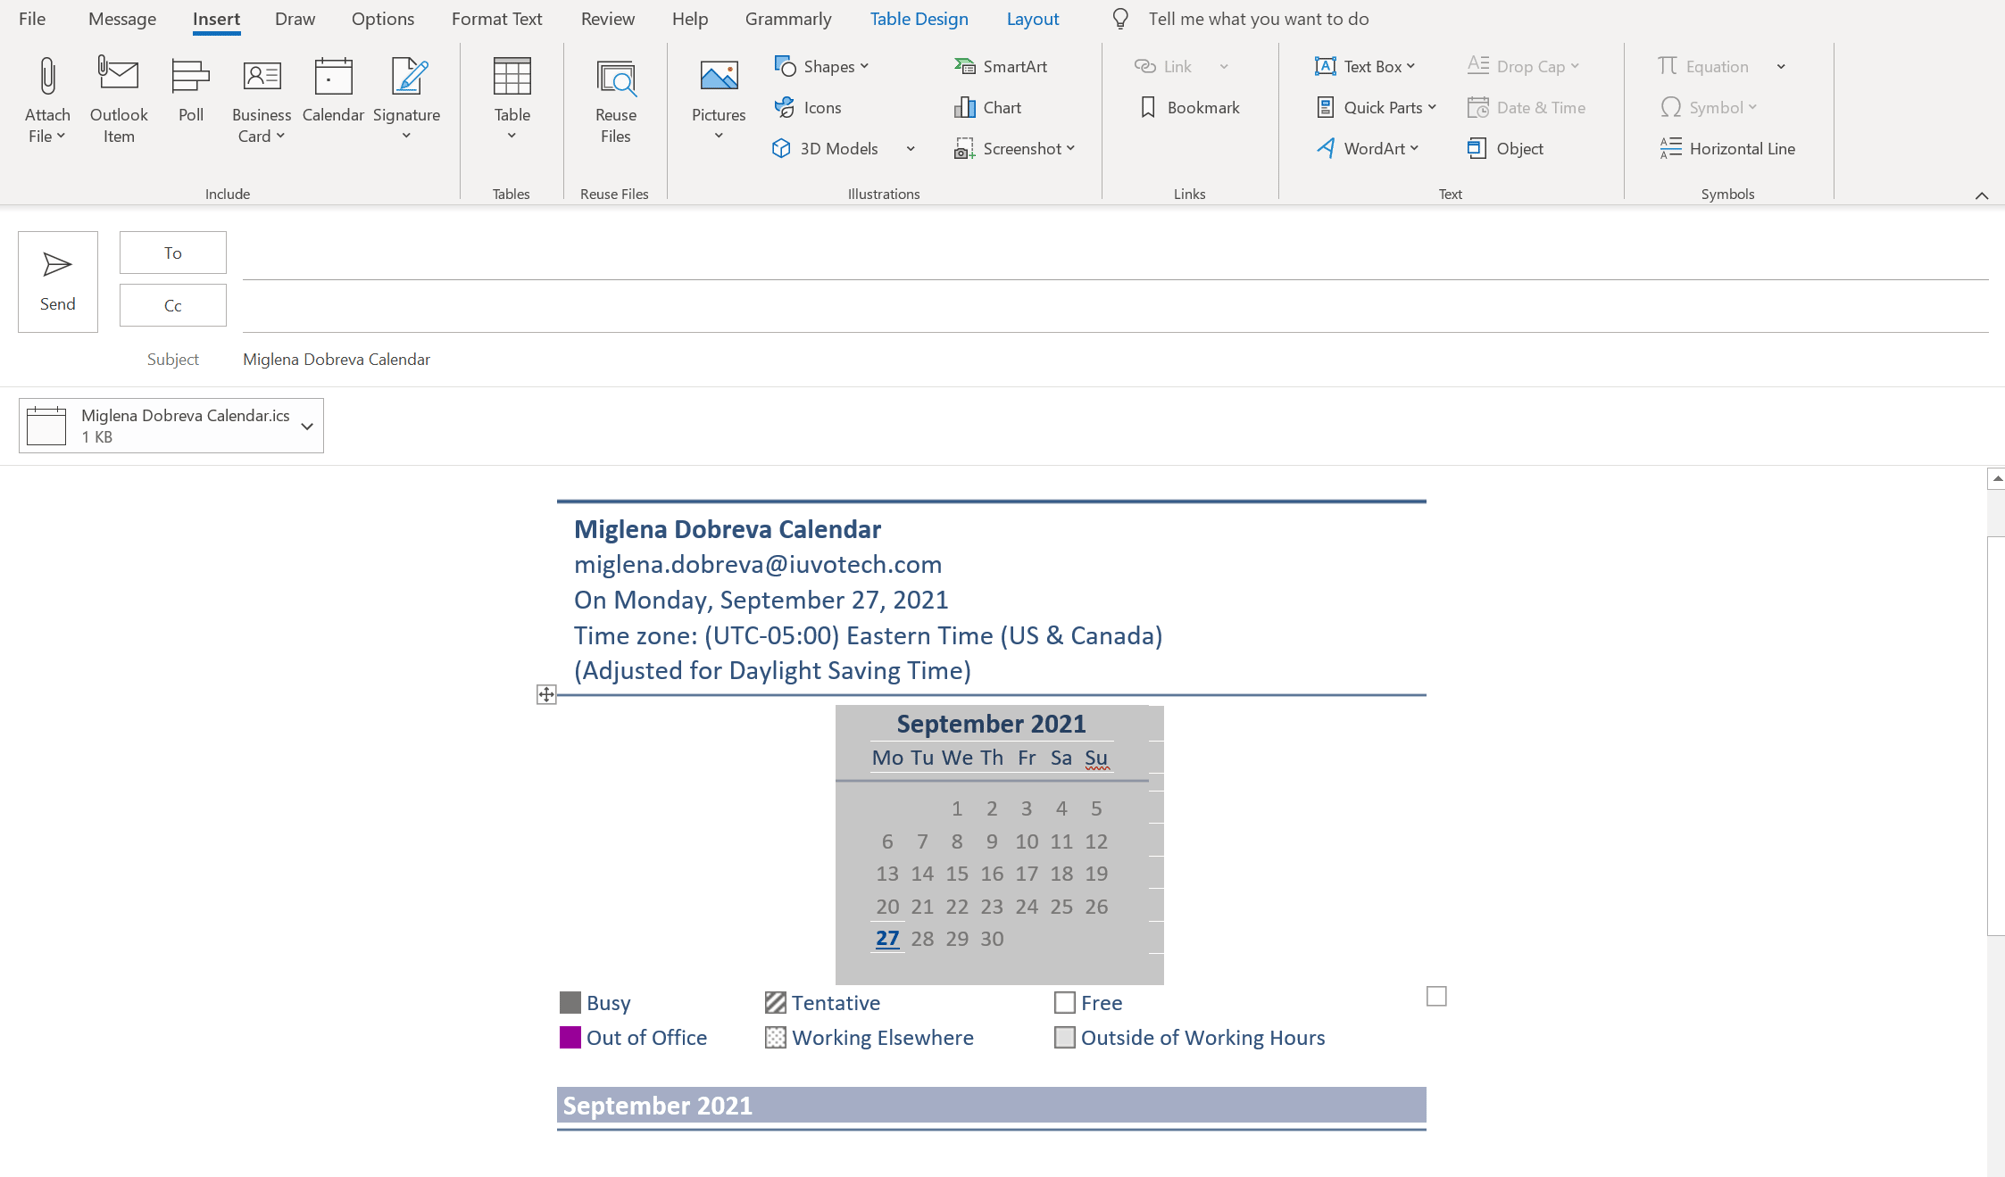Expand the attached Calendar.ics file options
The image size is (2005, 1177).
306,425
